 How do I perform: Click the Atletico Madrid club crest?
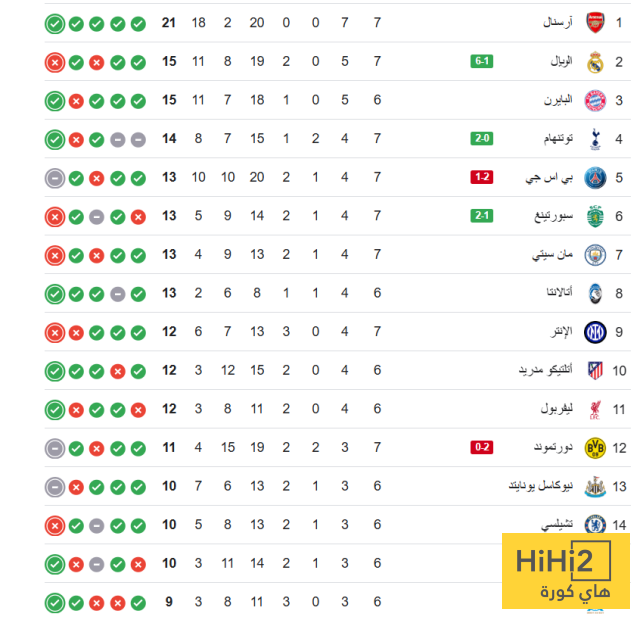coord(595,370)
